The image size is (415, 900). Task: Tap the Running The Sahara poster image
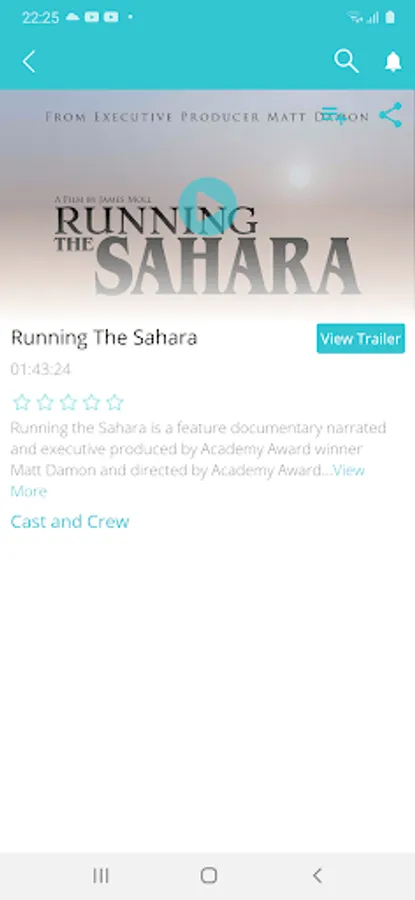207,202
